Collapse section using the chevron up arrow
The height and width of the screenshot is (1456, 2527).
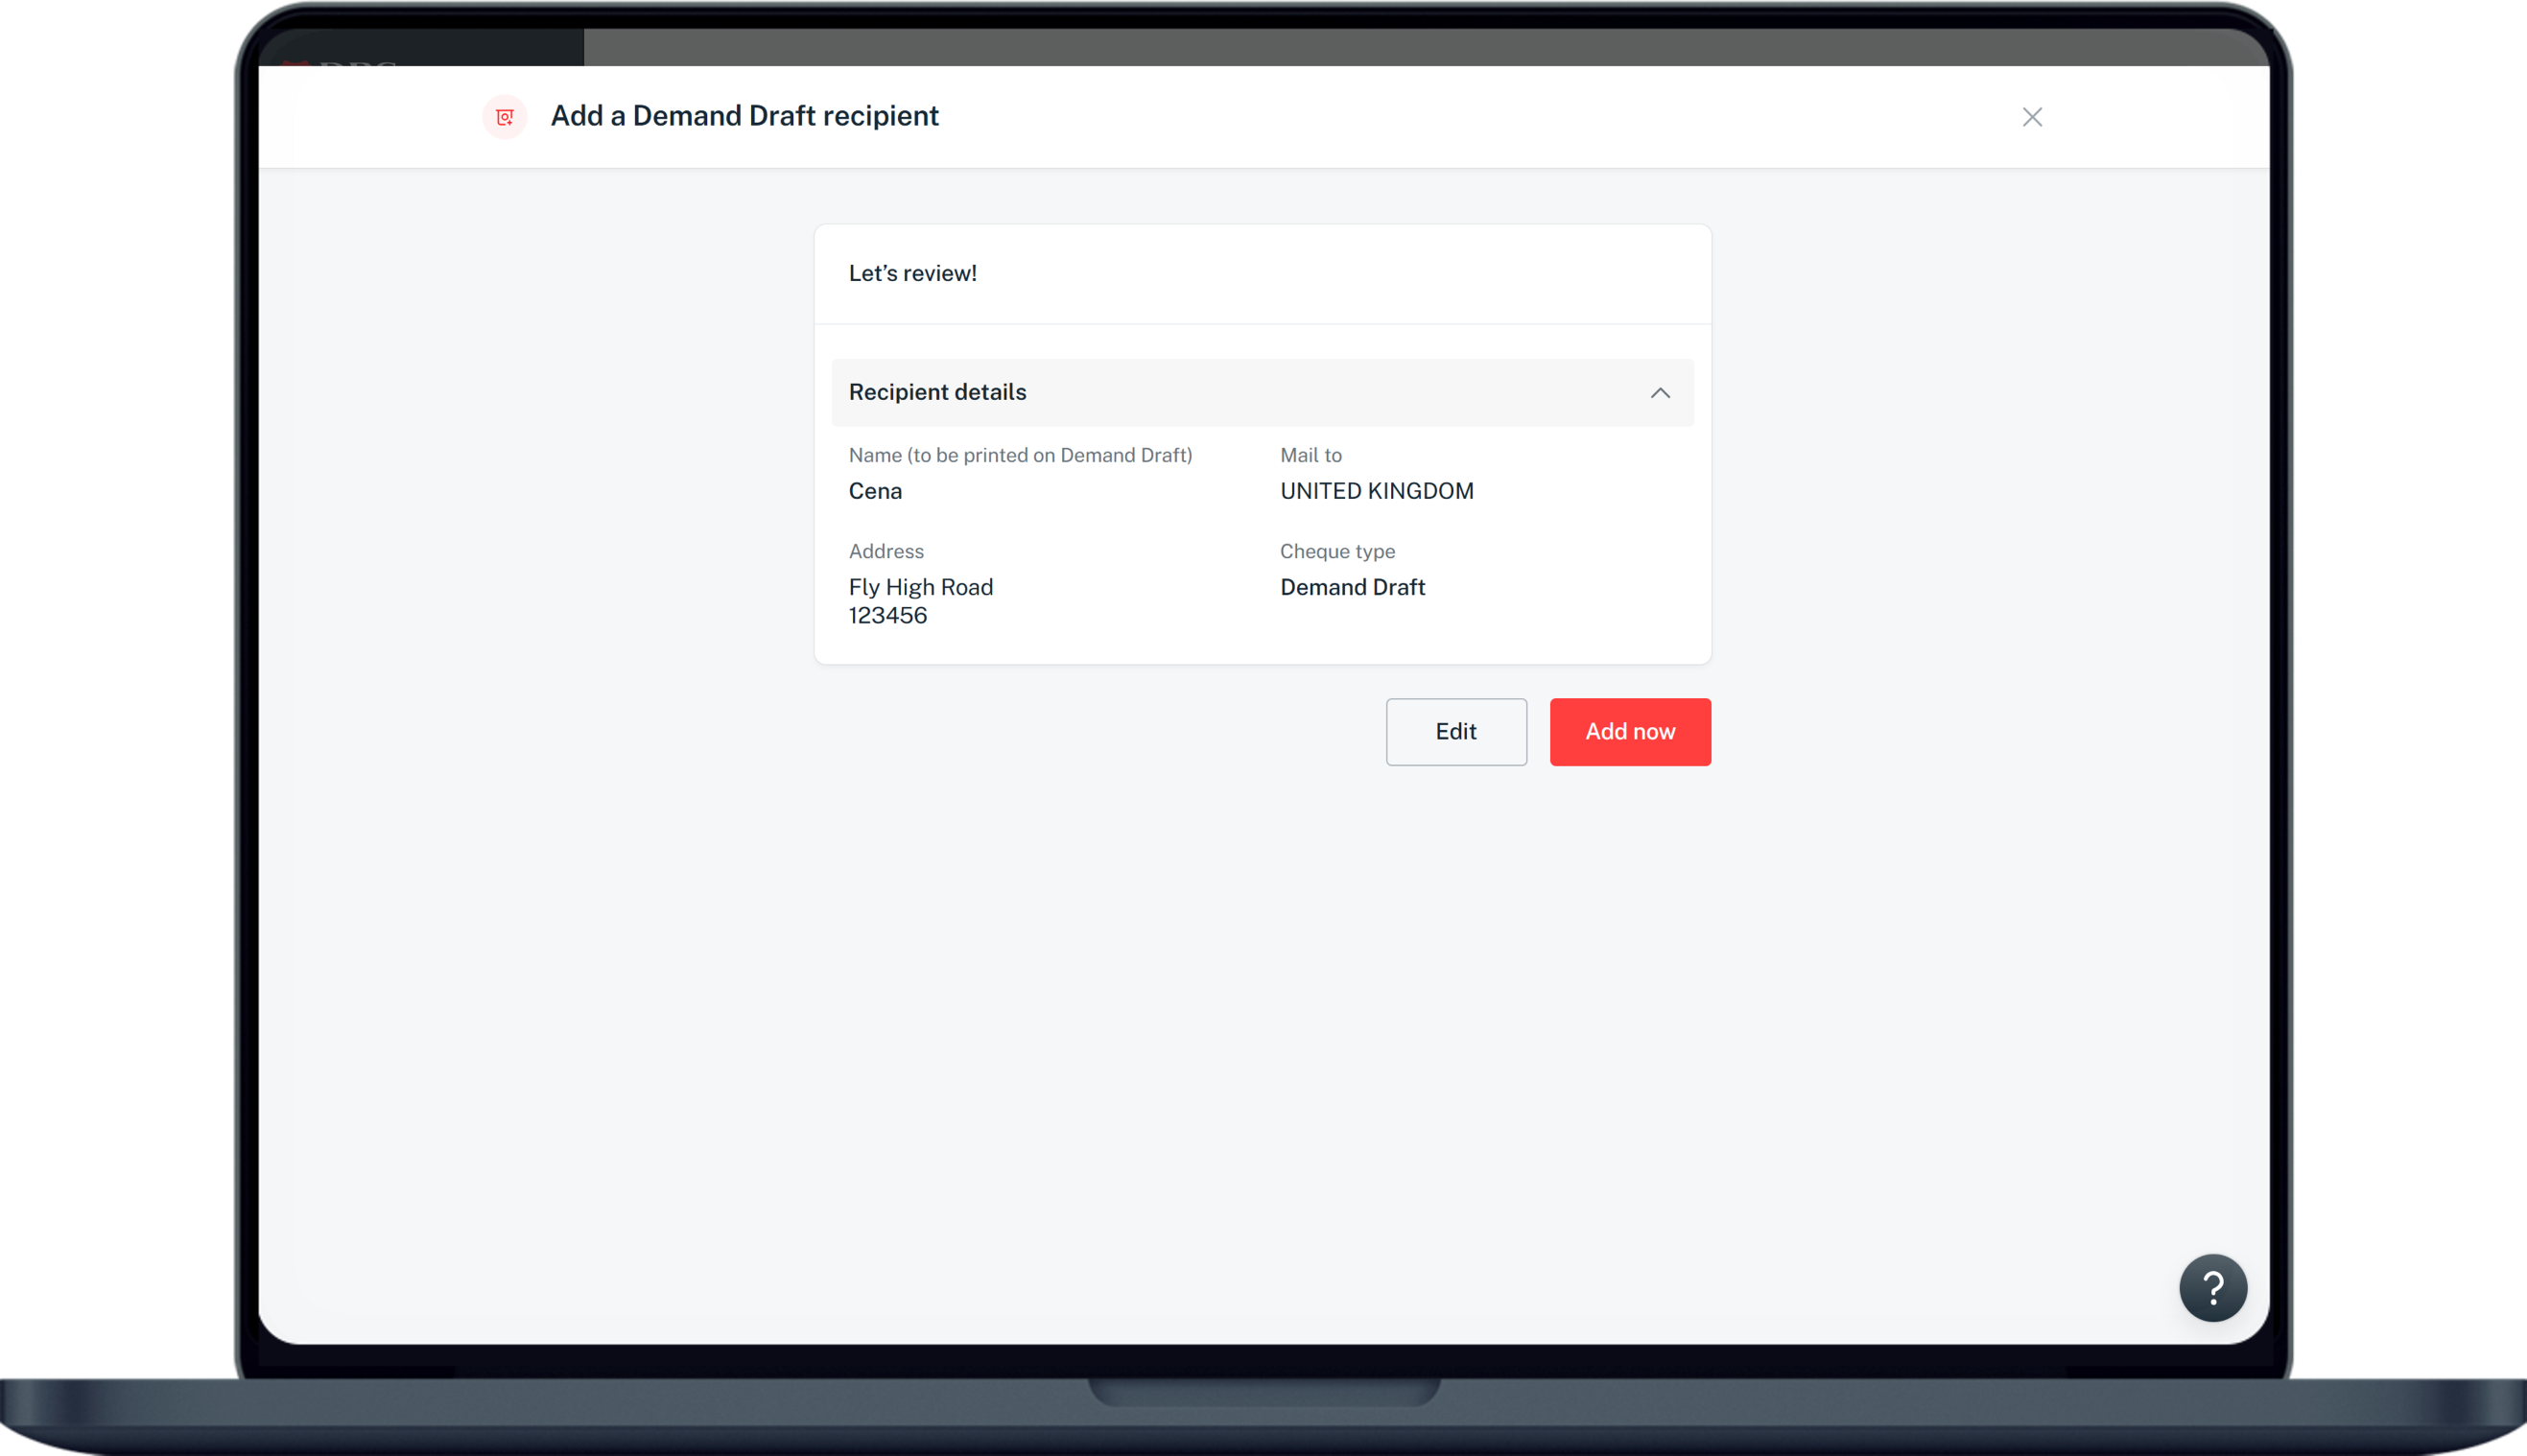tap(1660, 393)
